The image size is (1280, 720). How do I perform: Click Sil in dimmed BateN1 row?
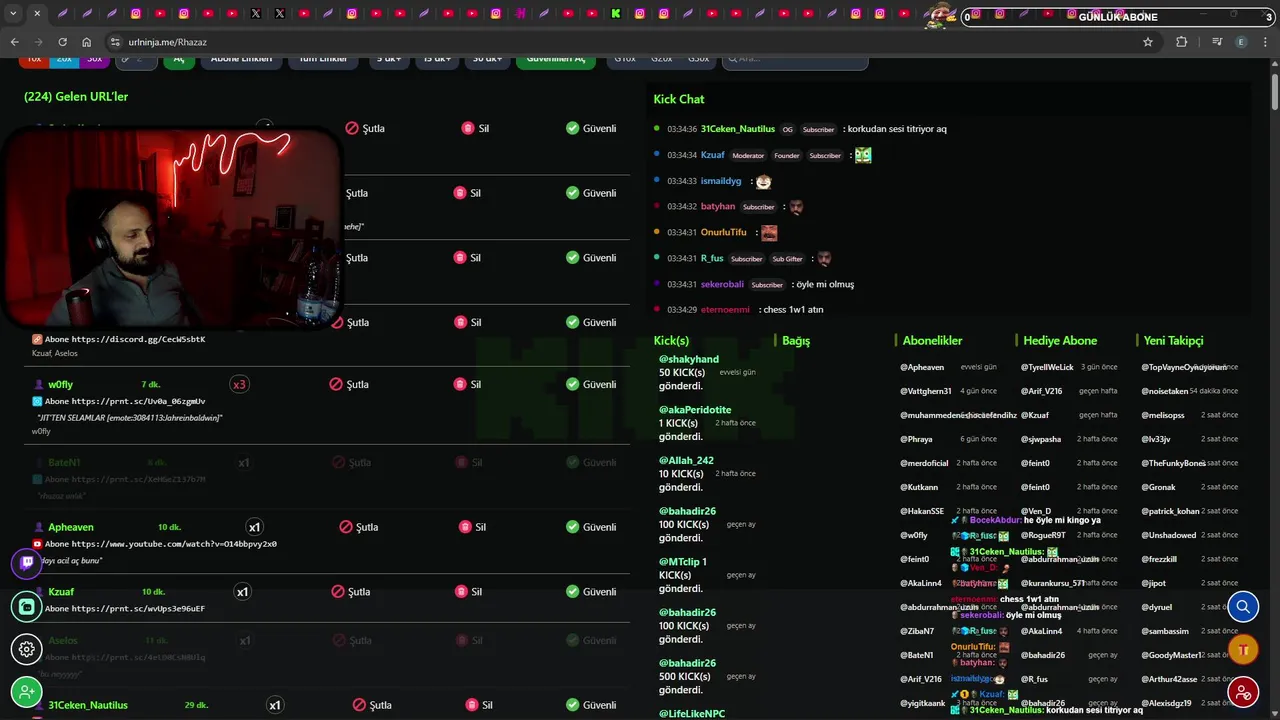(x=469, y=463)
